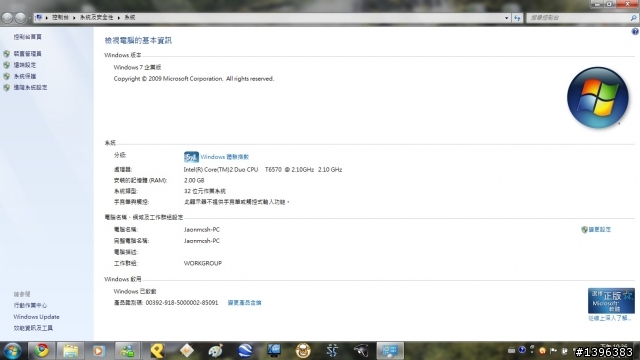The width and height of the screenshot is (640, 360).
Task: Open 系統保護 system protection link
Action: coord(24,76)
